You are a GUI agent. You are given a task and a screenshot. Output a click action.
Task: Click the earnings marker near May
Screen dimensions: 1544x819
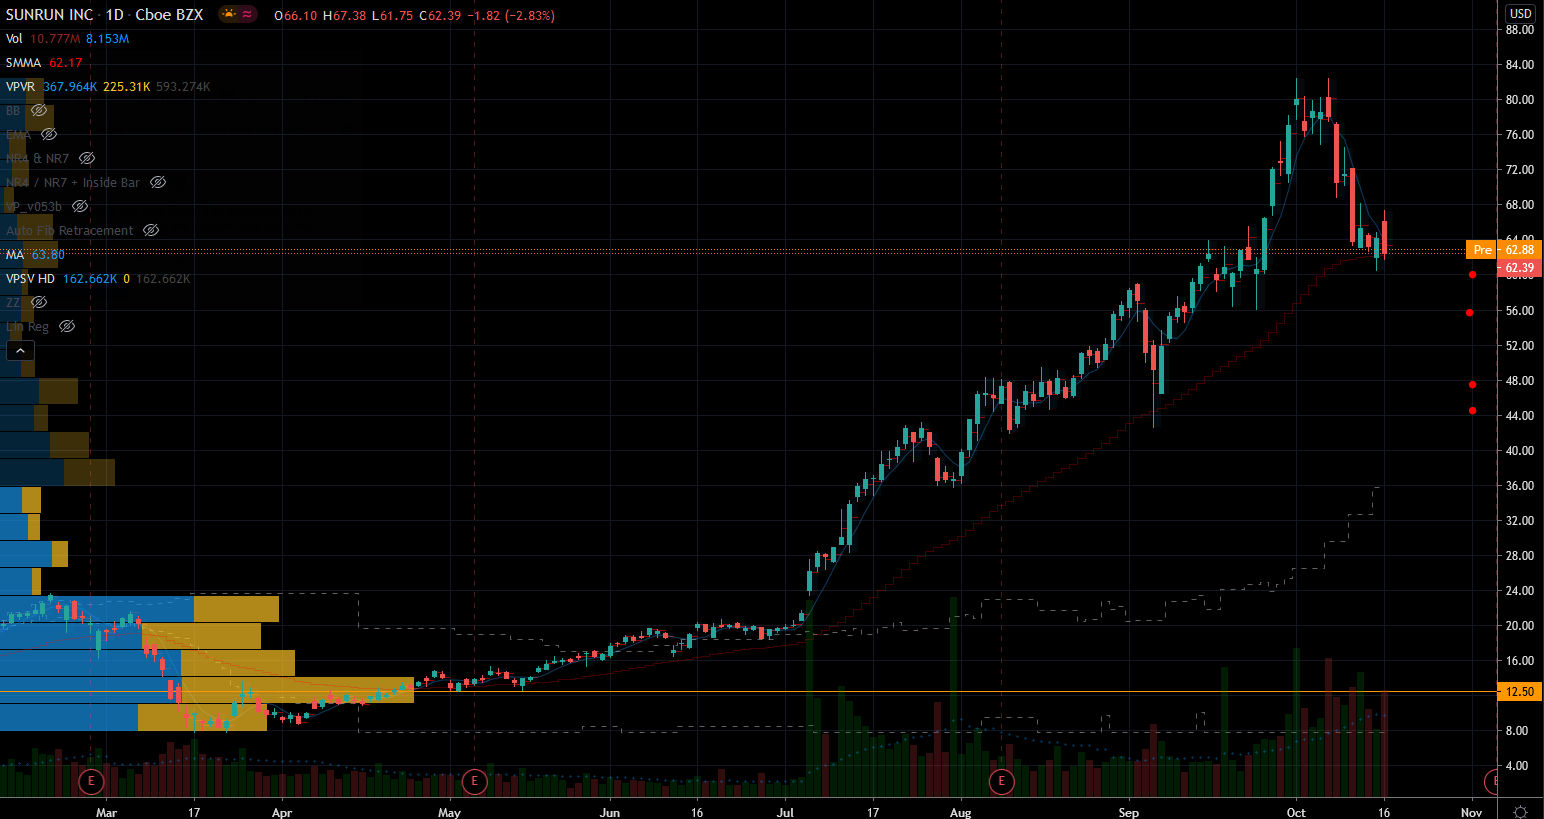coord(474,781)
